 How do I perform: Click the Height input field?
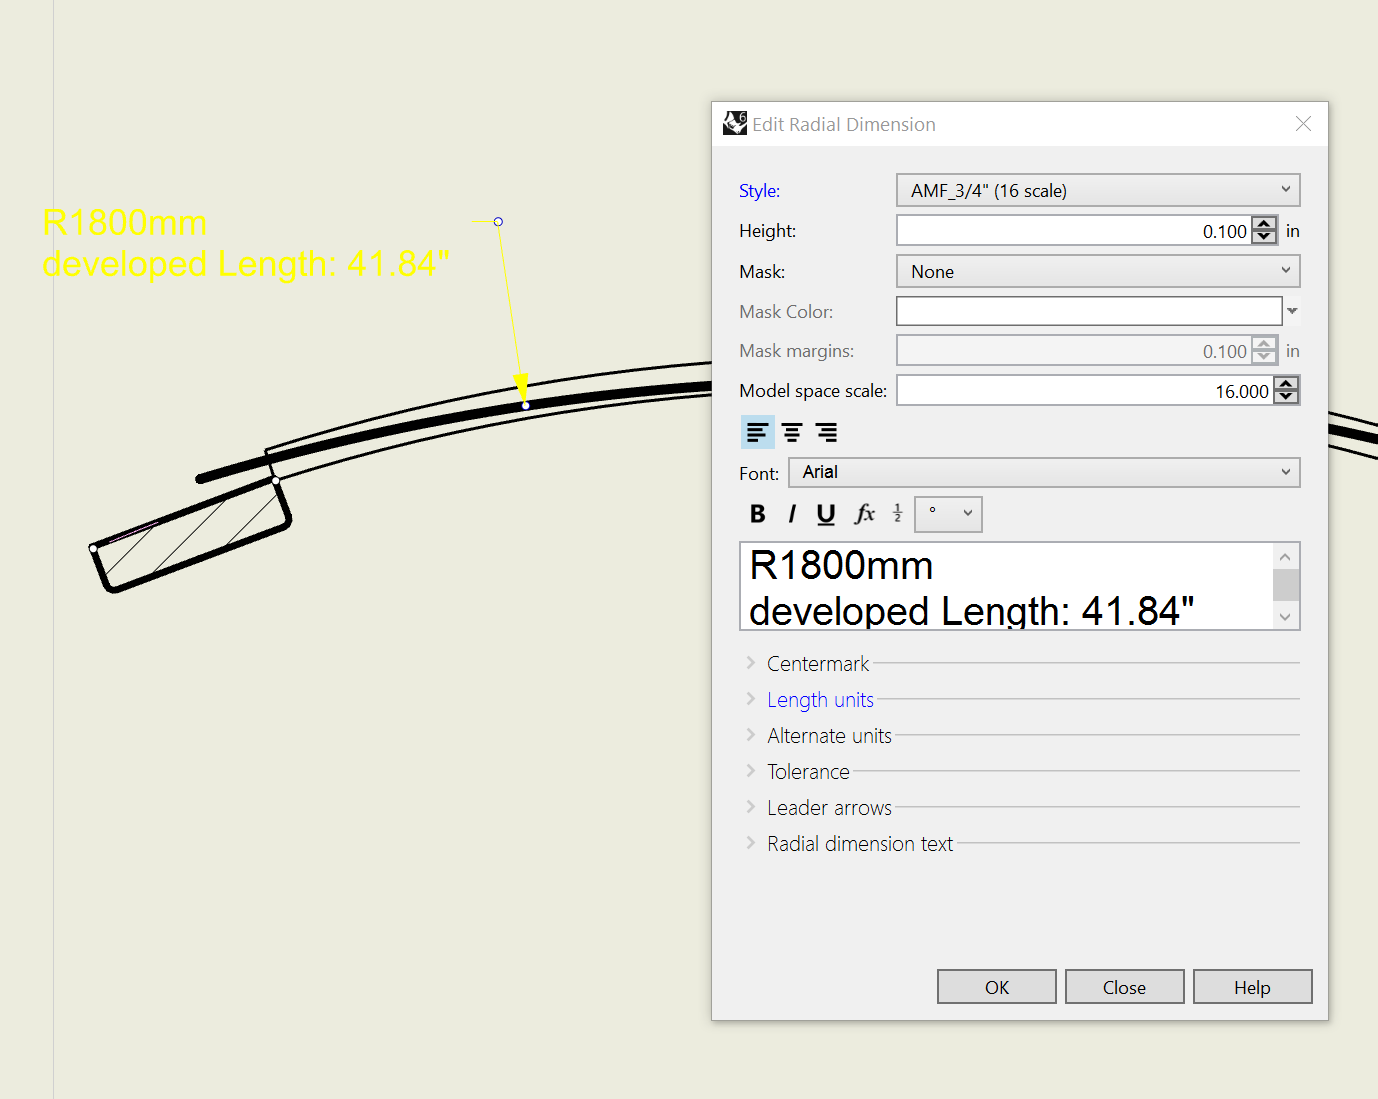tap(1074, 231)
